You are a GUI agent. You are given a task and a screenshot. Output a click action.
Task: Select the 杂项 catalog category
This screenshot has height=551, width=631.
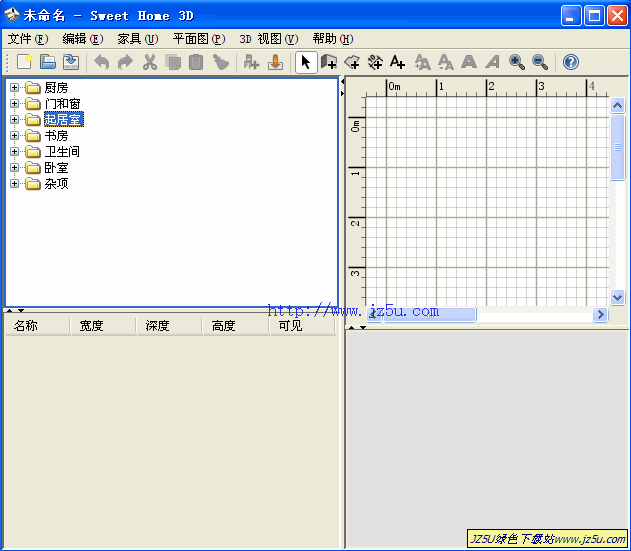point(56,184)
